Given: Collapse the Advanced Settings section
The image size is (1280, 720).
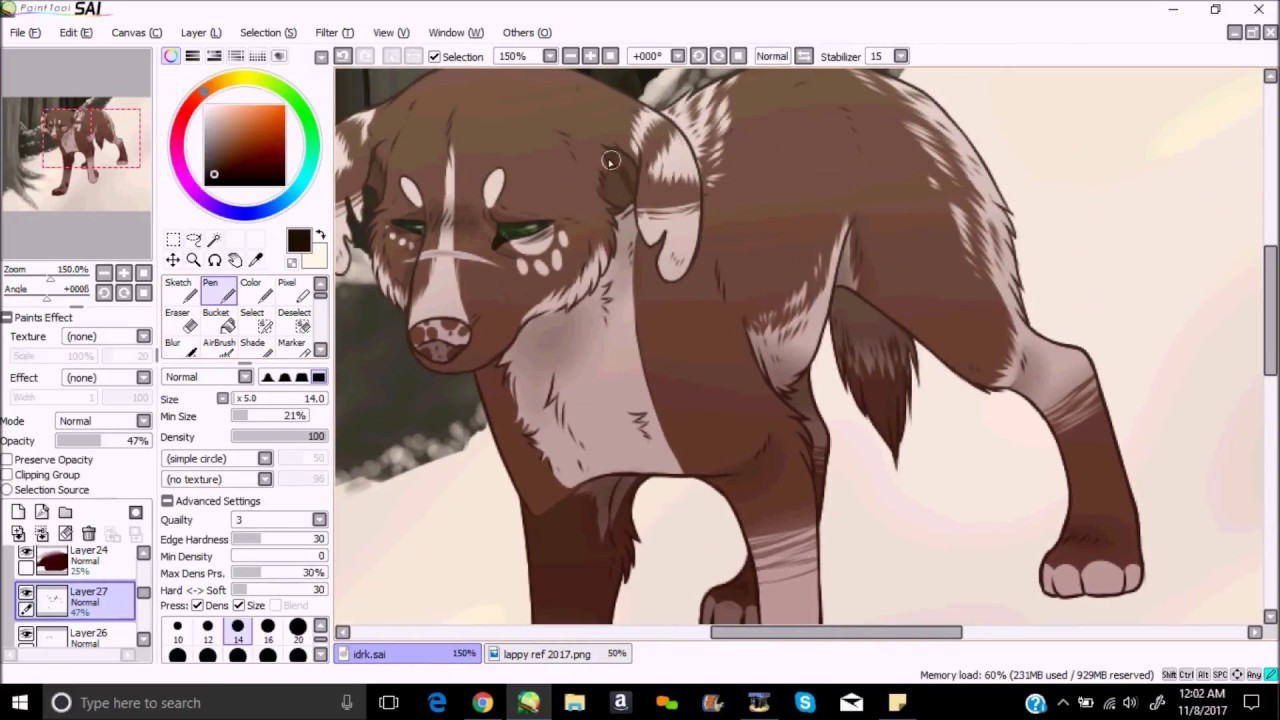Looking at the screenshot, I should click(x=167, y=501).
